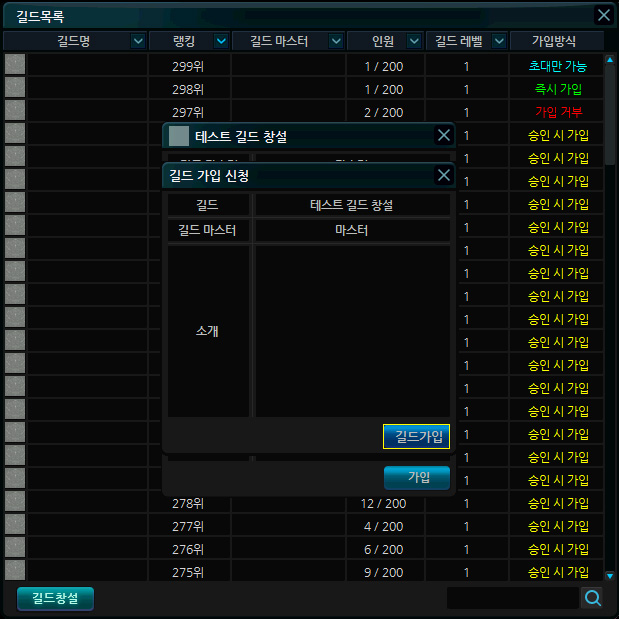This screenshot has width=619, height=619.
Task: Expand the 길드 레벨 column dropdown
Action: (x=496, y=41)
